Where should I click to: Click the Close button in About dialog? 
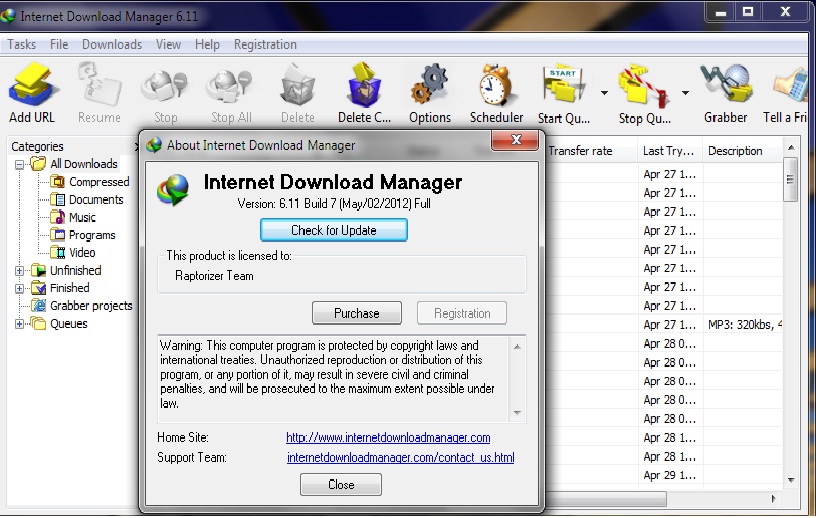[x=341, y=484]
